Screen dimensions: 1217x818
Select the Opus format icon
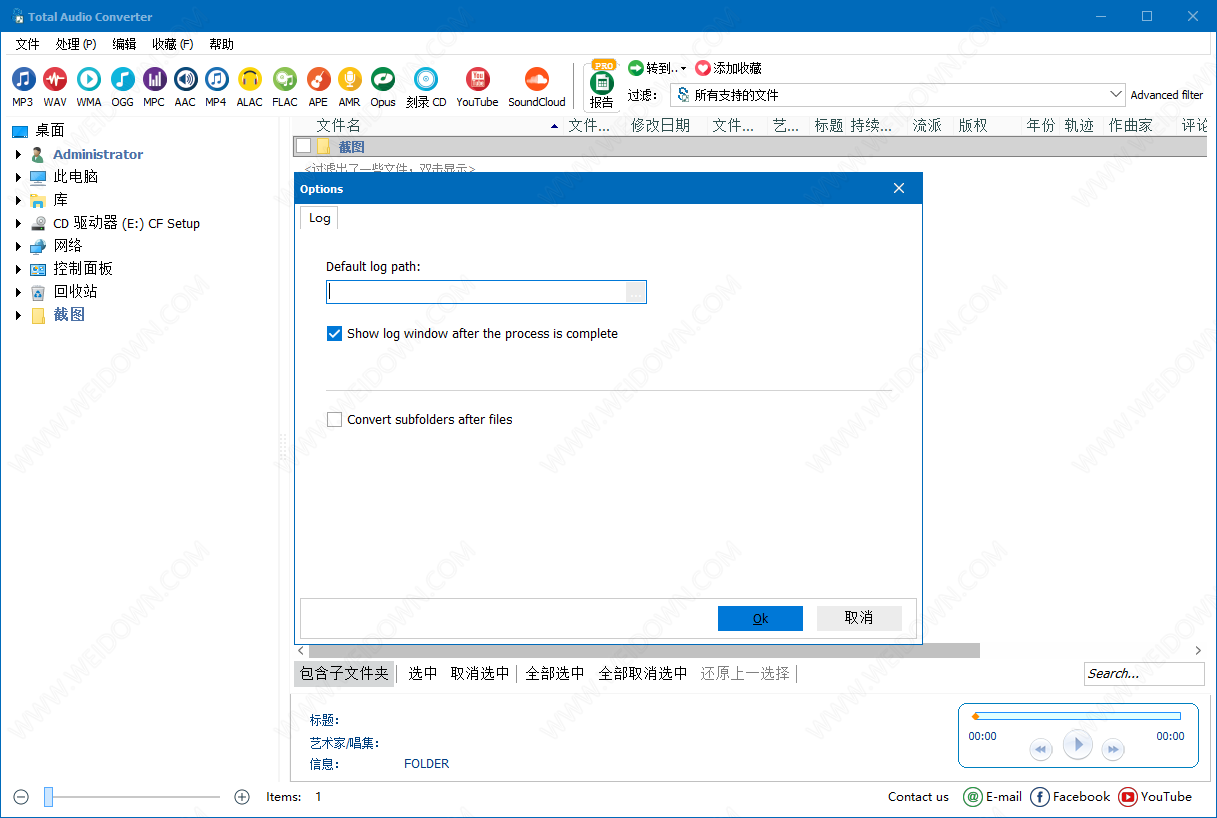(383, 80)
